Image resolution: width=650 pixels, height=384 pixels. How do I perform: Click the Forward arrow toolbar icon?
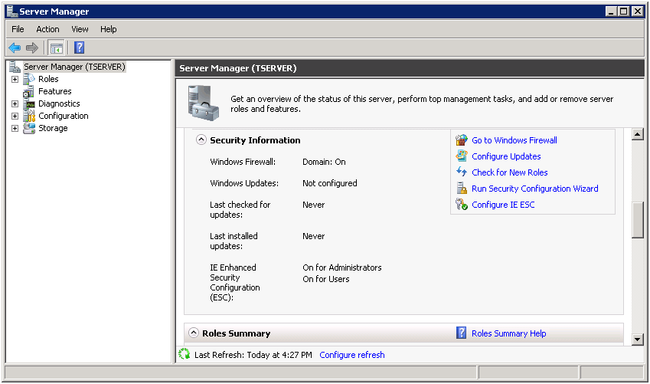pyautogui.click(x=32, y=48)
